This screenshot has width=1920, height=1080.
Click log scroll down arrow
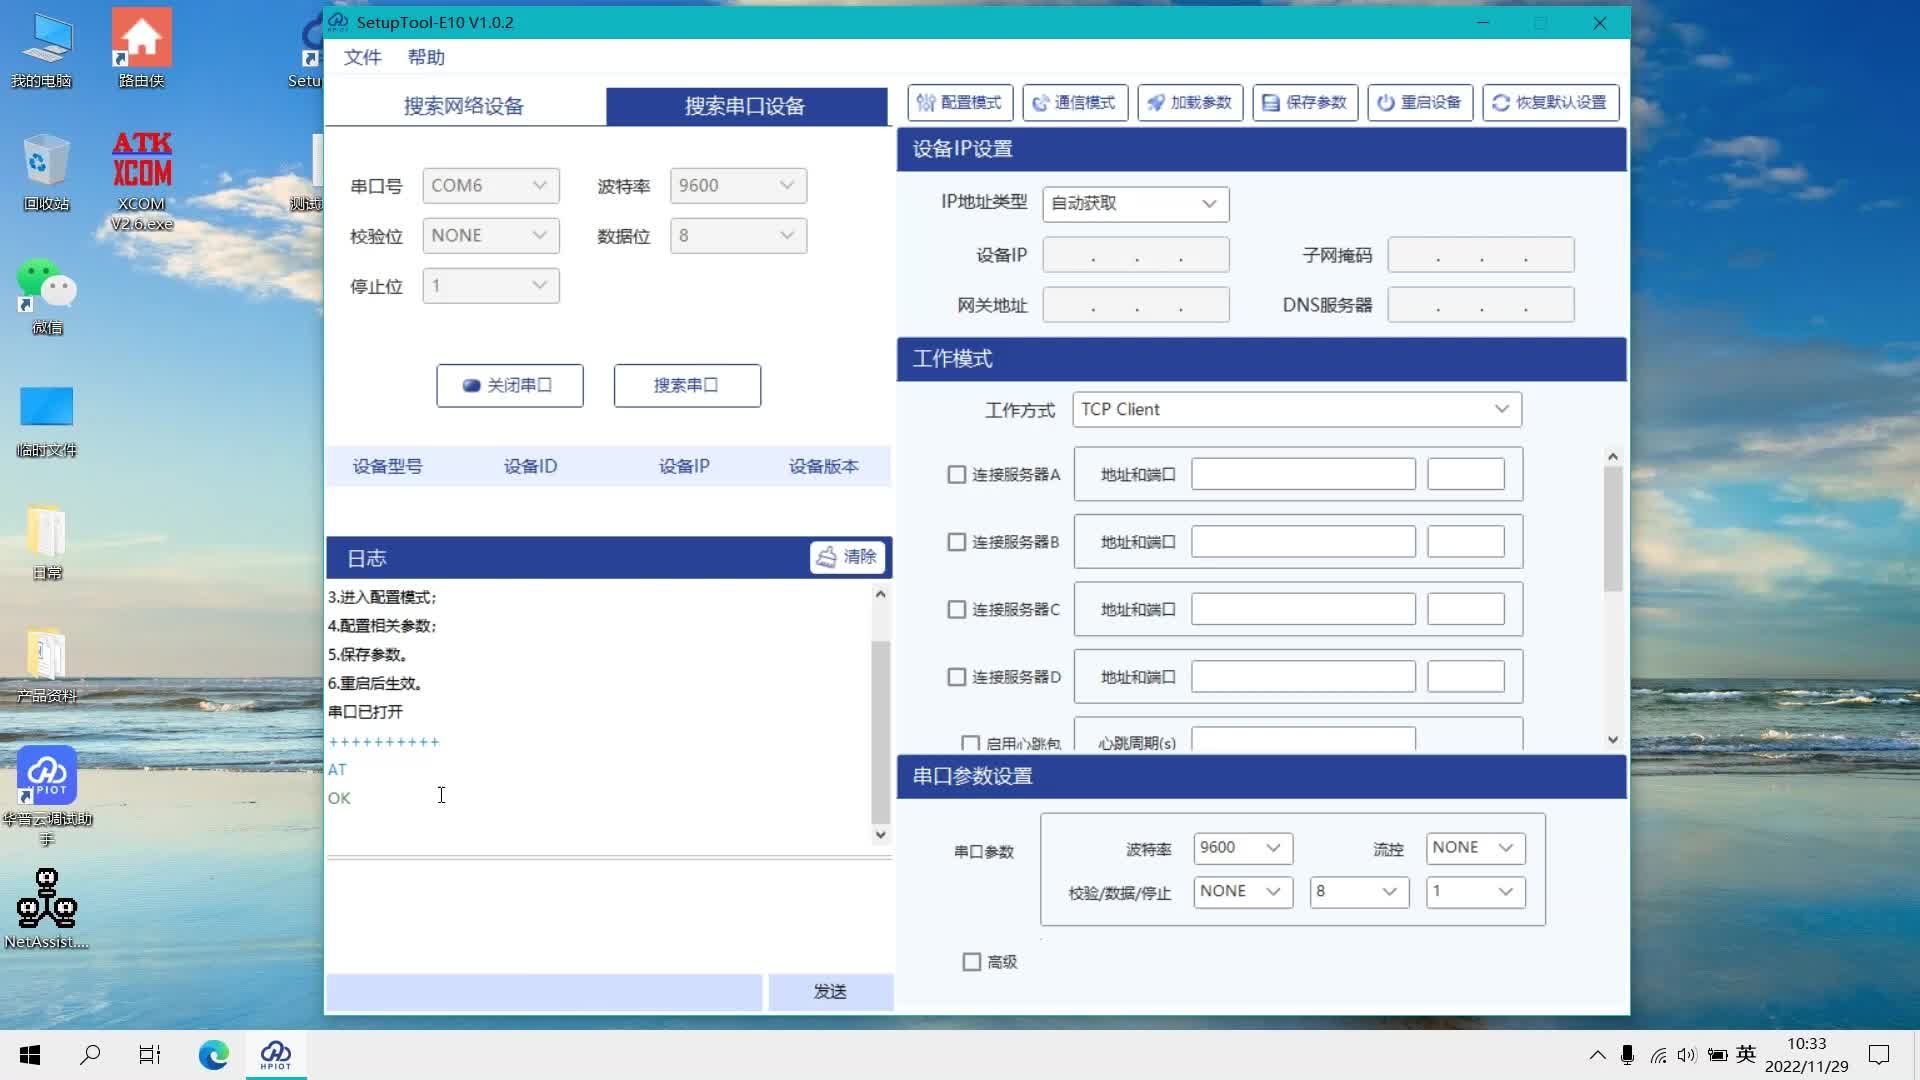[x=880, y=834]
